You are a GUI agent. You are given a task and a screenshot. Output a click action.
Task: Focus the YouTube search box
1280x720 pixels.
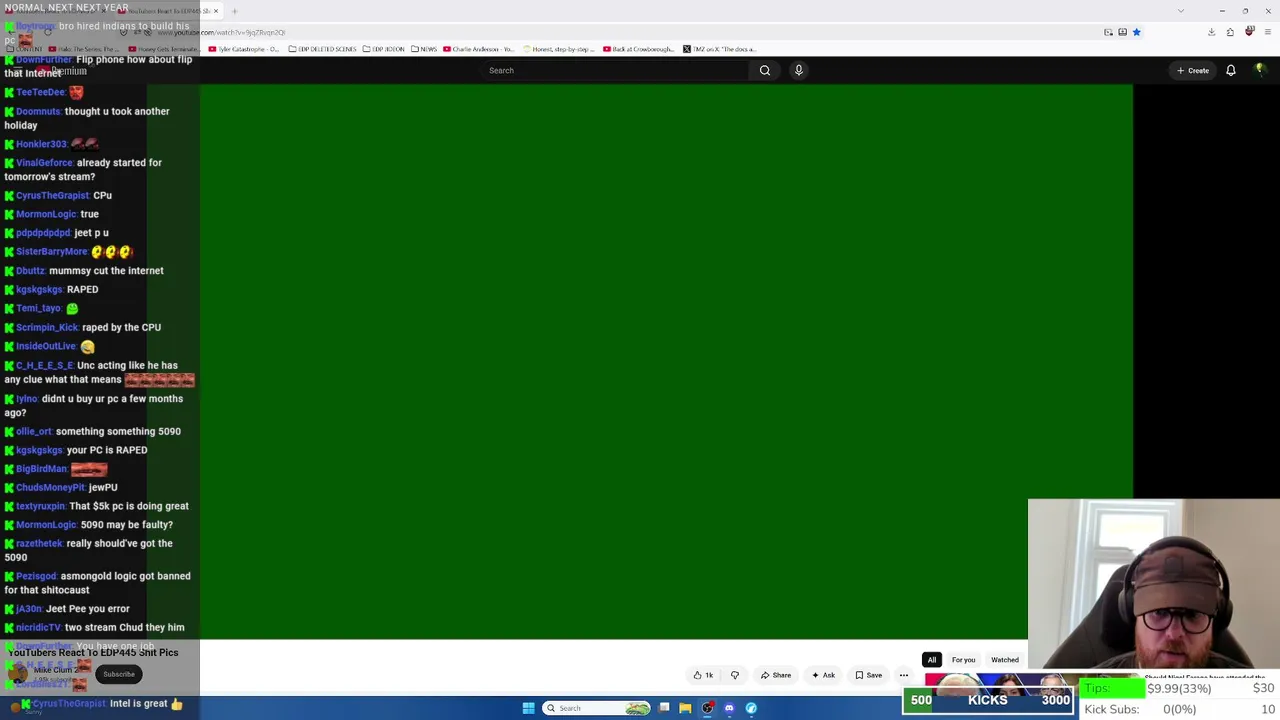pos(615,70)
